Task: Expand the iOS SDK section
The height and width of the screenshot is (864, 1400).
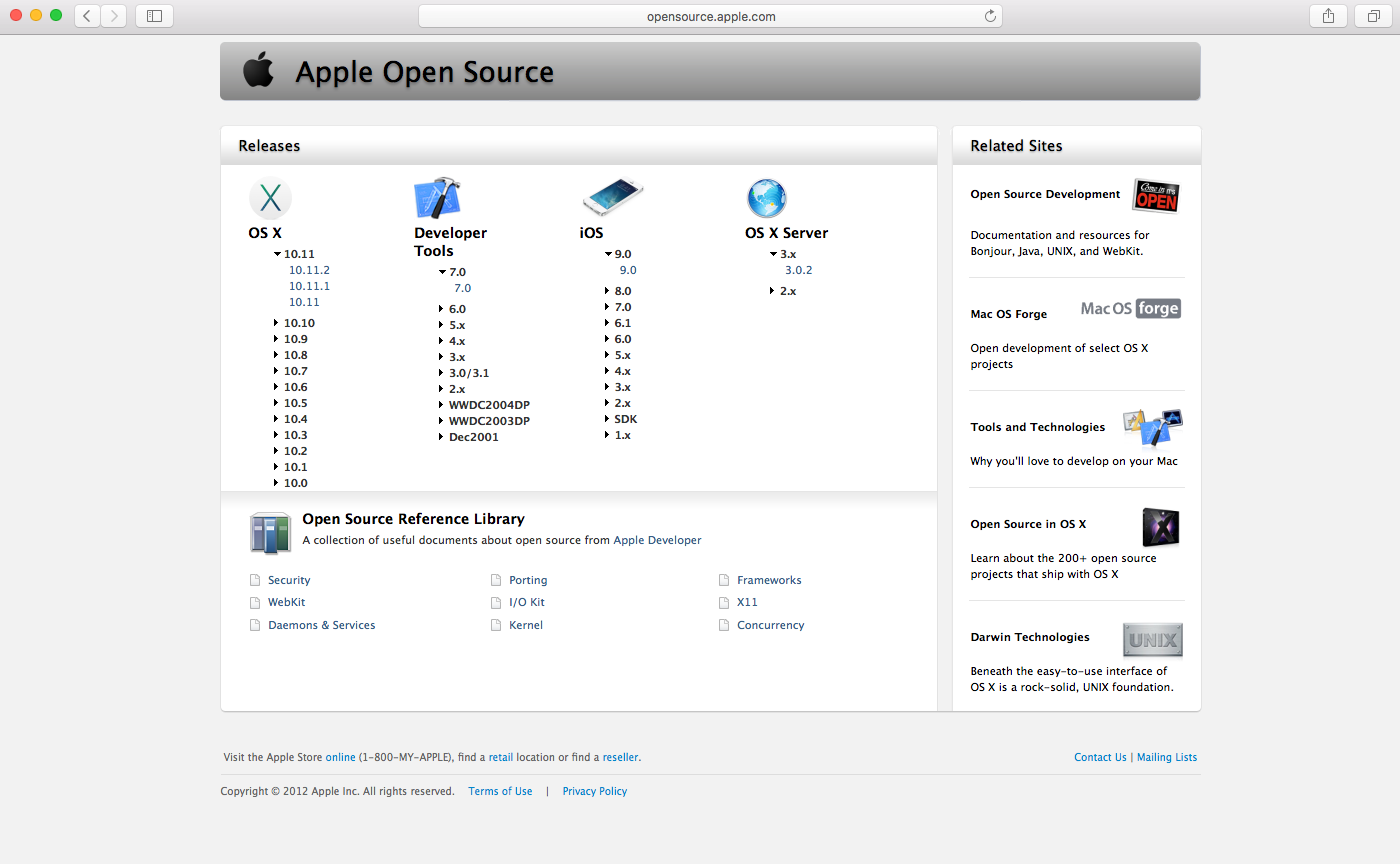Action: [607, 419]
